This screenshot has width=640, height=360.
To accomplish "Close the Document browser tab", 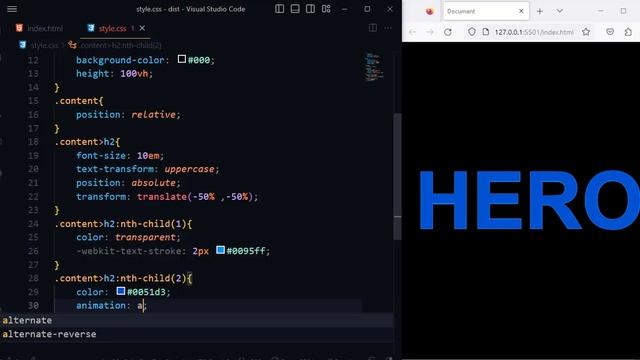I will pos(521,11).
